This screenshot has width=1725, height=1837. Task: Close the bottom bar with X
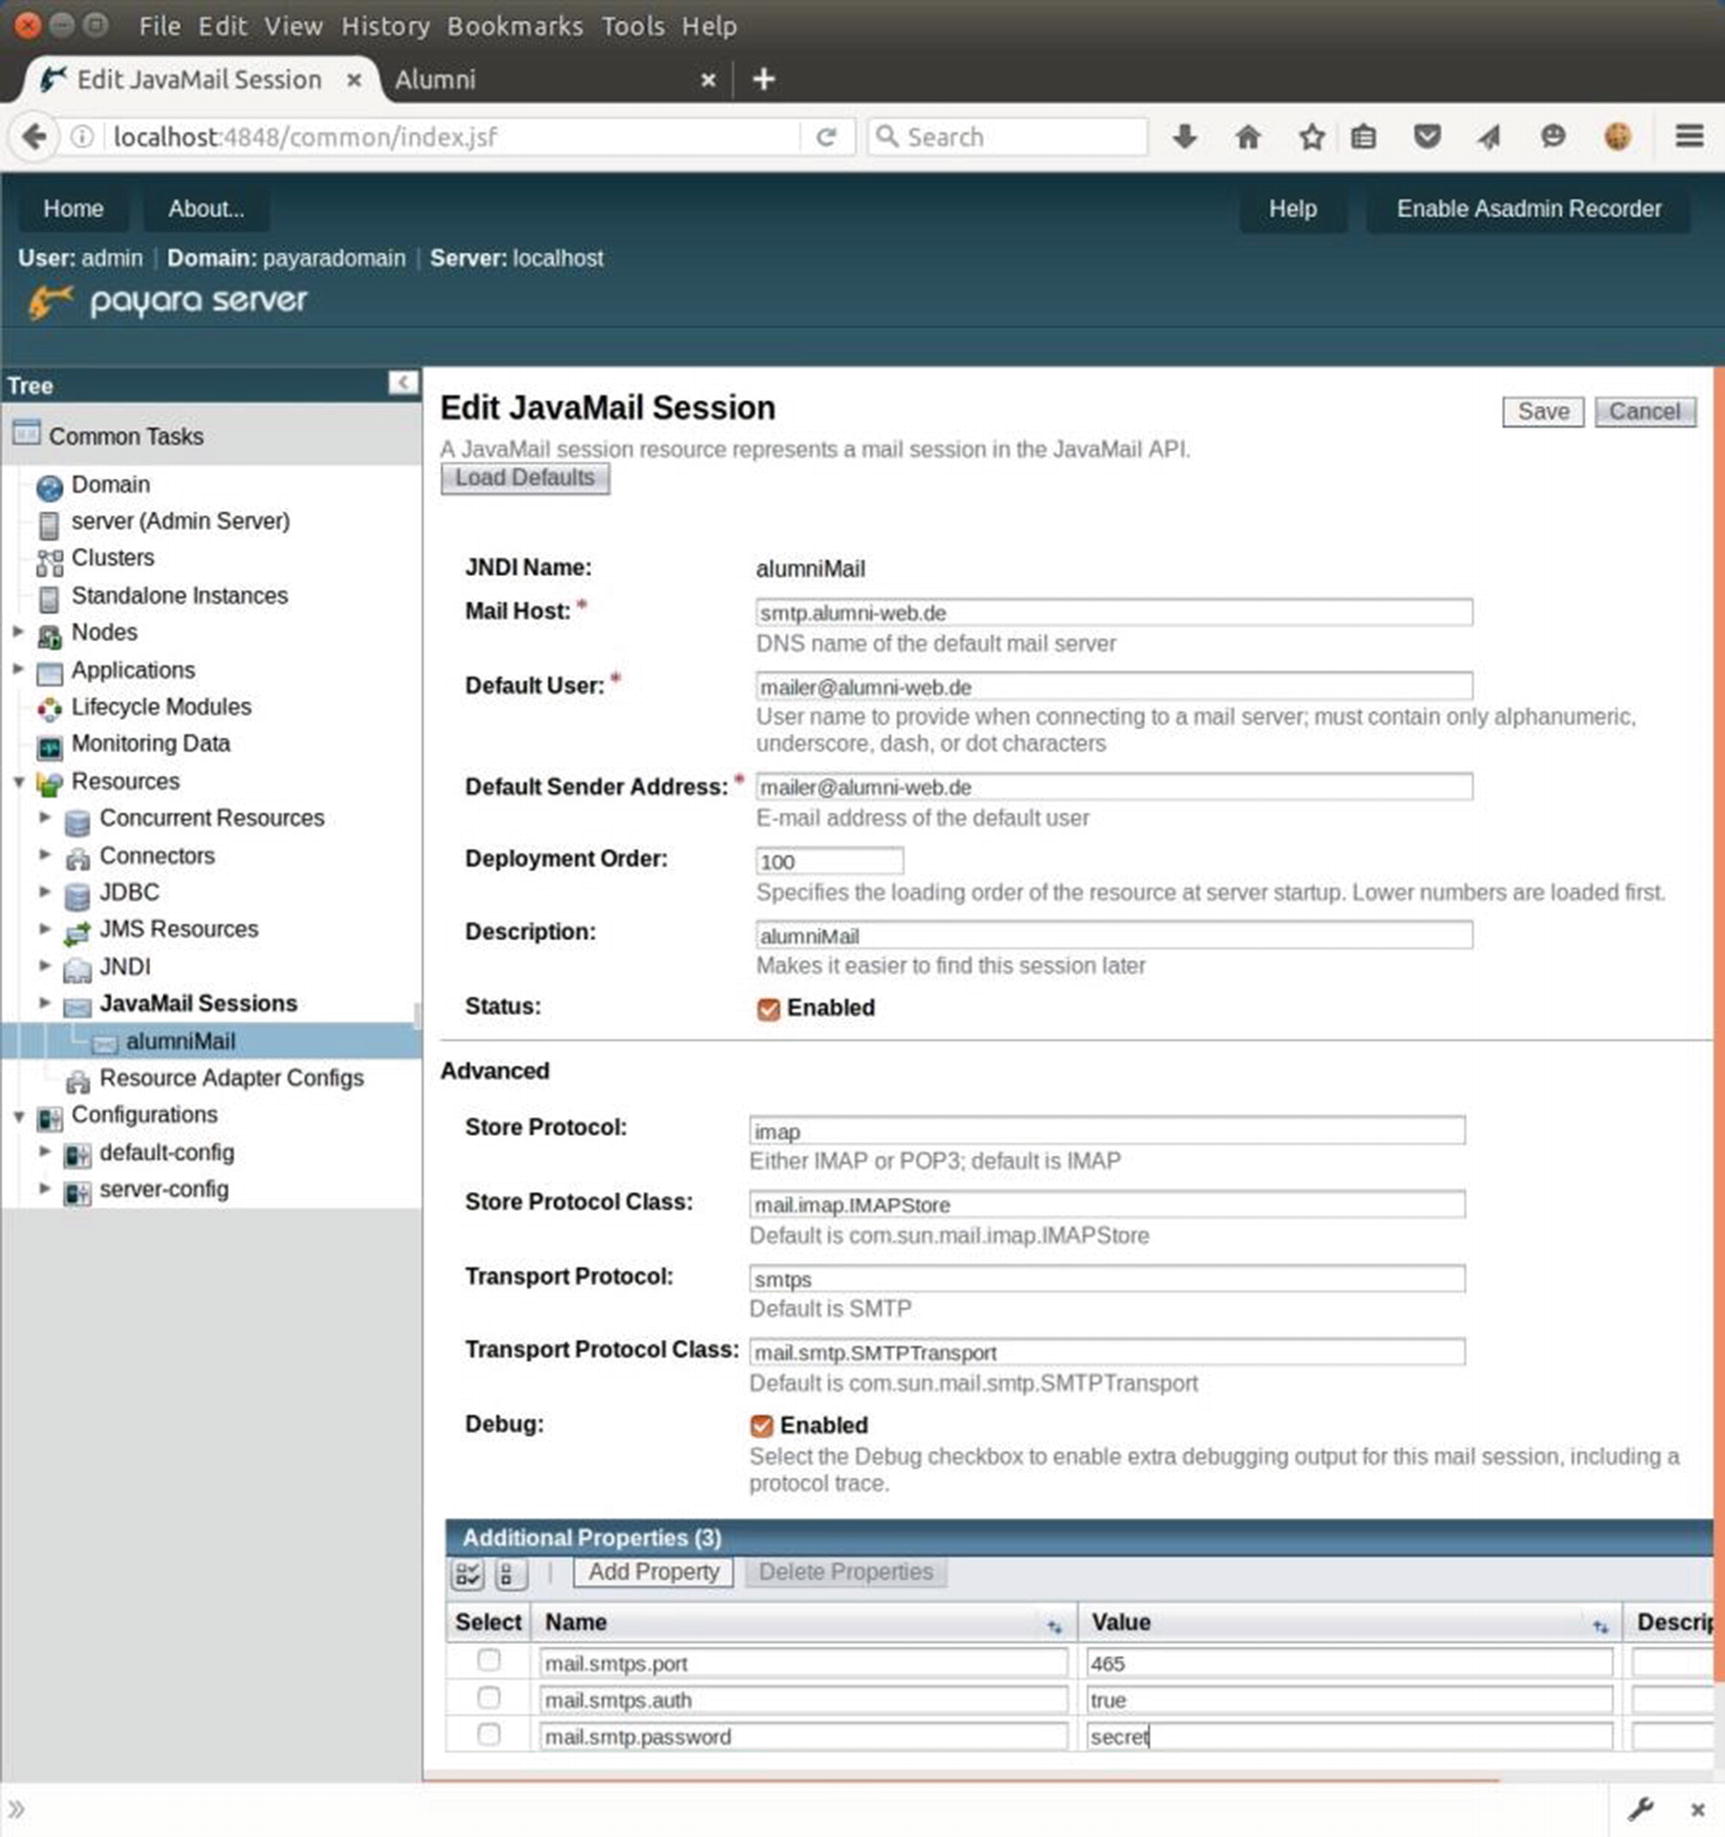(x=1697, y=1809)
